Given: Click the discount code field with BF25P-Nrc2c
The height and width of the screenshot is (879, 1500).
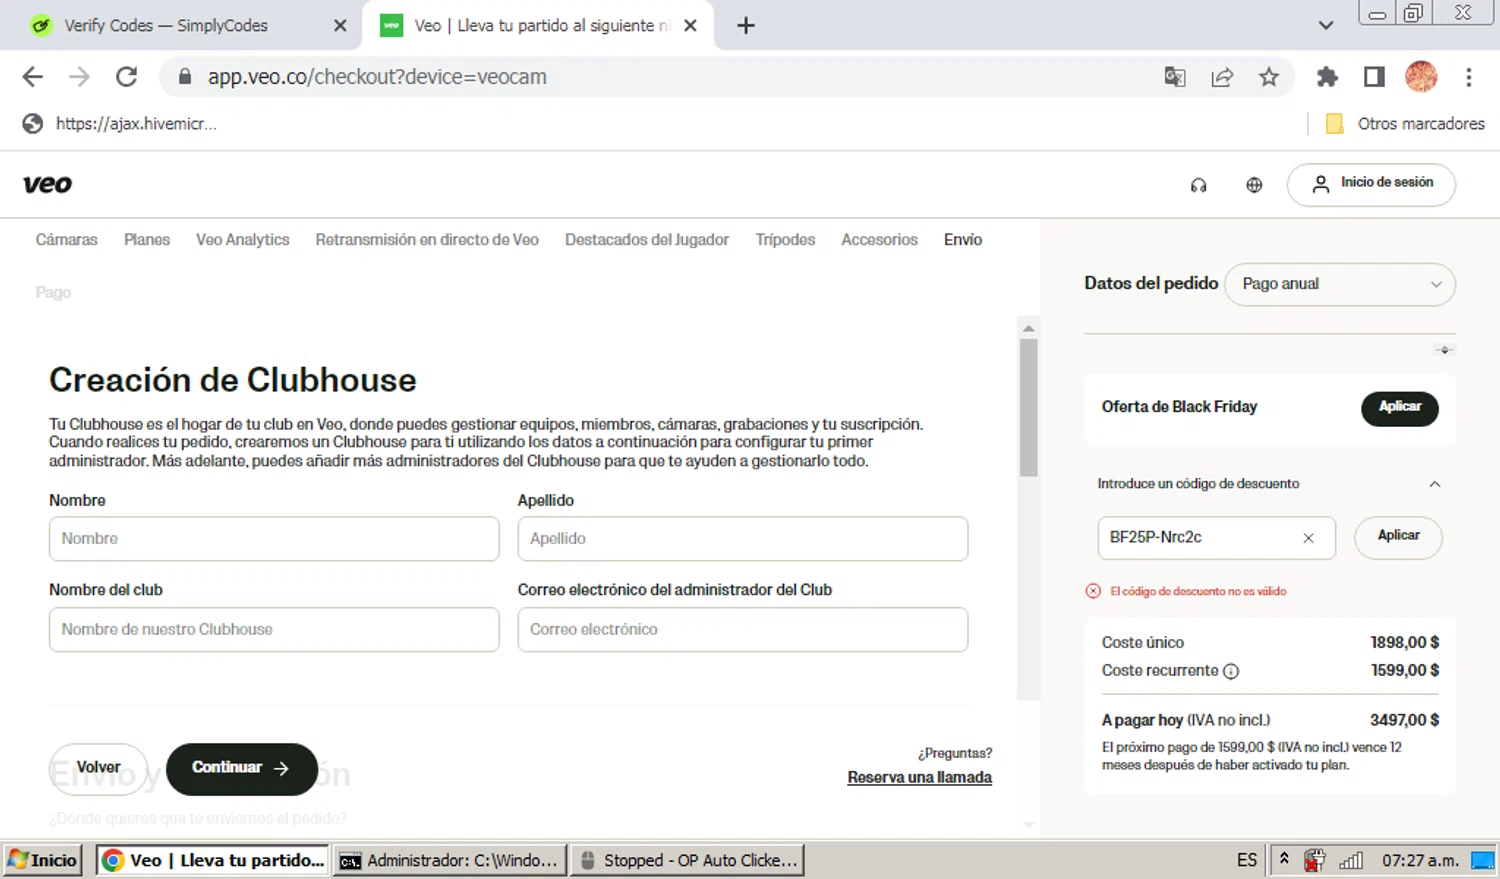Looking at the screenshot, I should pyautogui.click(x=1216, y=538).
